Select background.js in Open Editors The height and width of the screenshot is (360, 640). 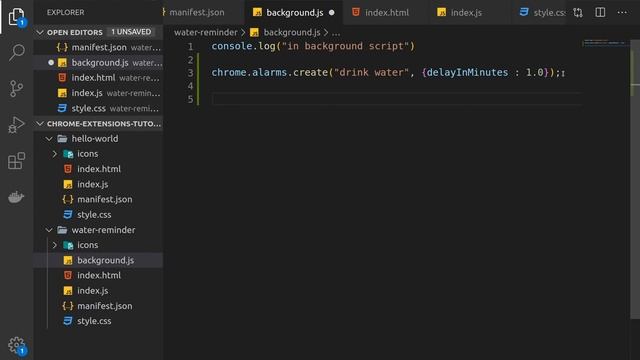click(98, 62)
